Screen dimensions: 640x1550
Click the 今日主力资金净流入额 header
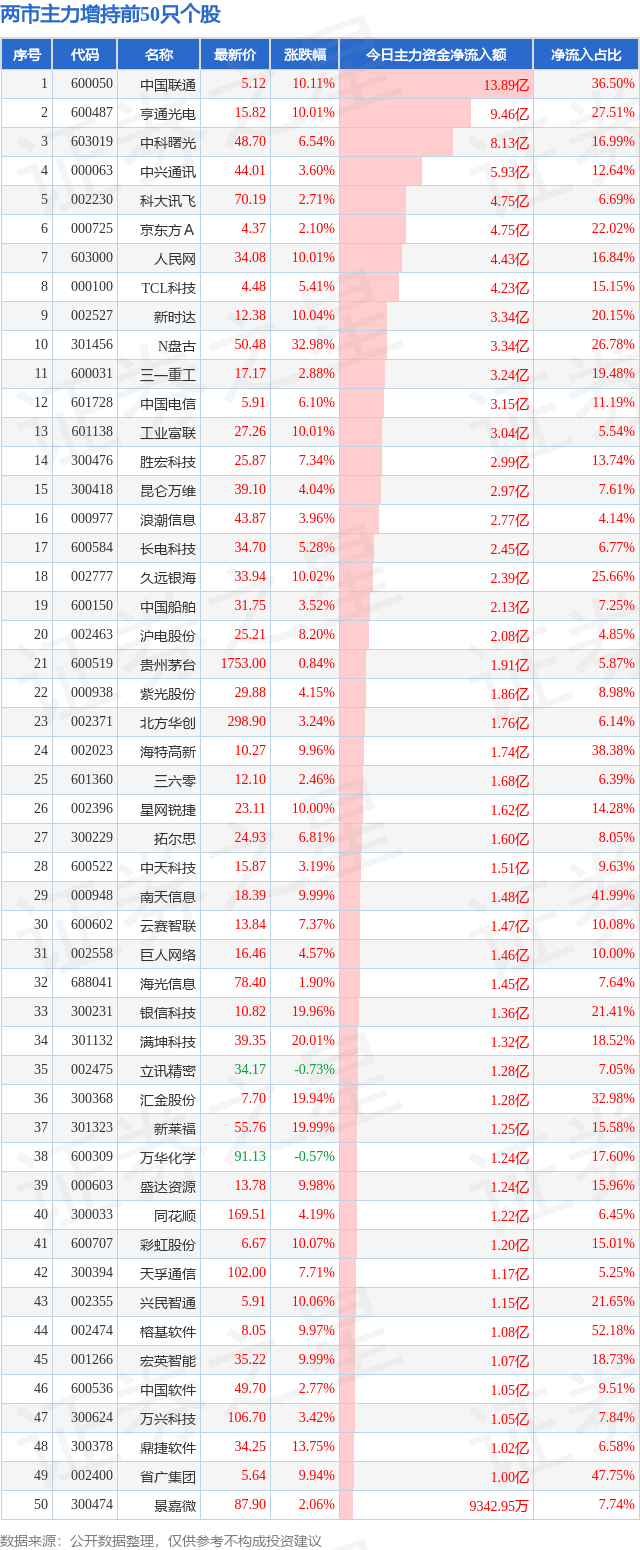pos(436,55)
